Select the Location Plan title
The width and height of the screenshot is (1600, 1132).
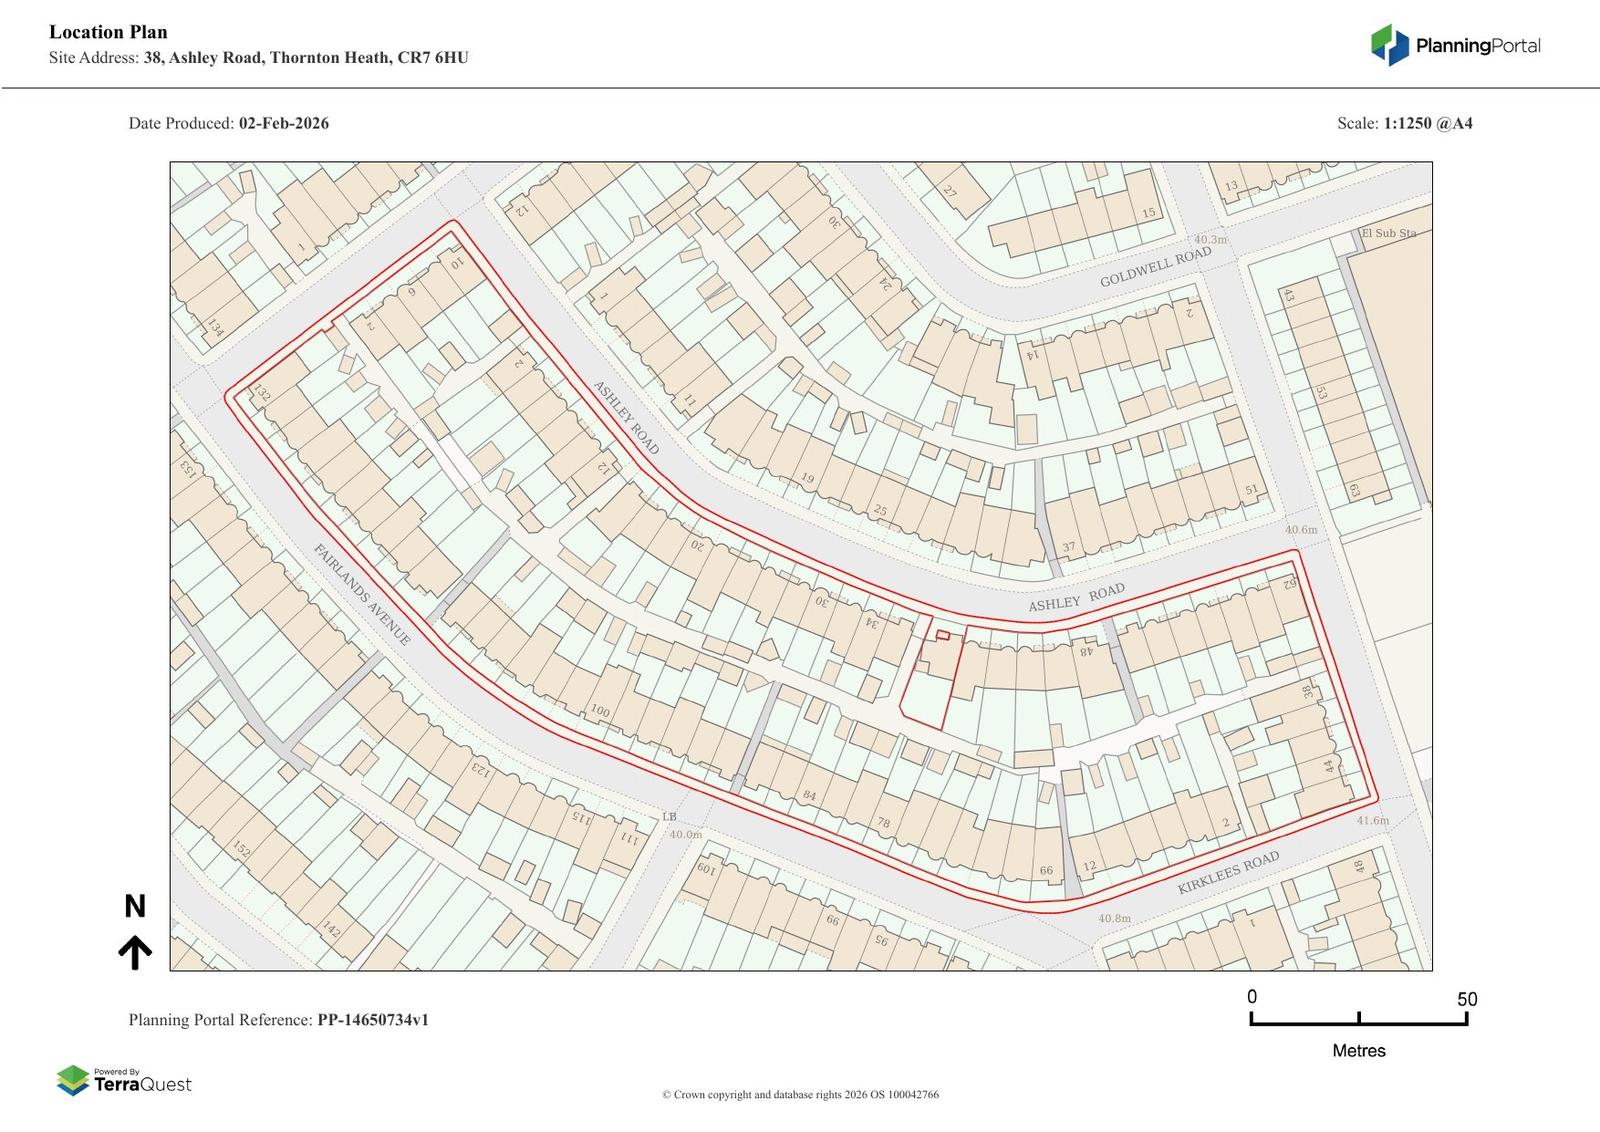click(x=108, y=33)
